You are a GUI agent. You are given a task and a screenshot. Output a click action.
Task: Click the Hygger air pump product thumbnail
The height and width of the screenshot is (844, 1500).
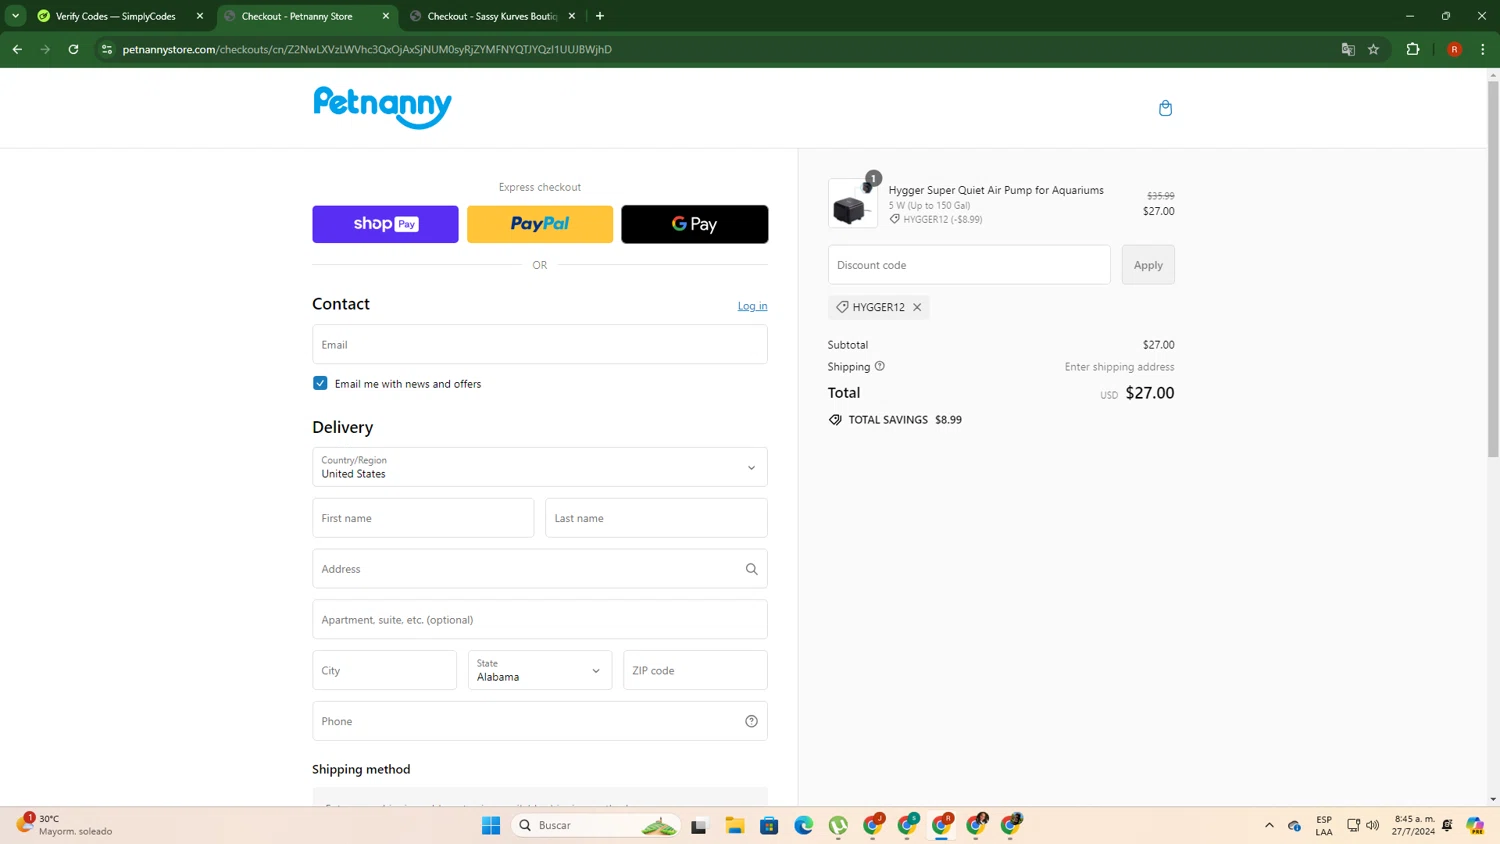(x=852, y=203)
